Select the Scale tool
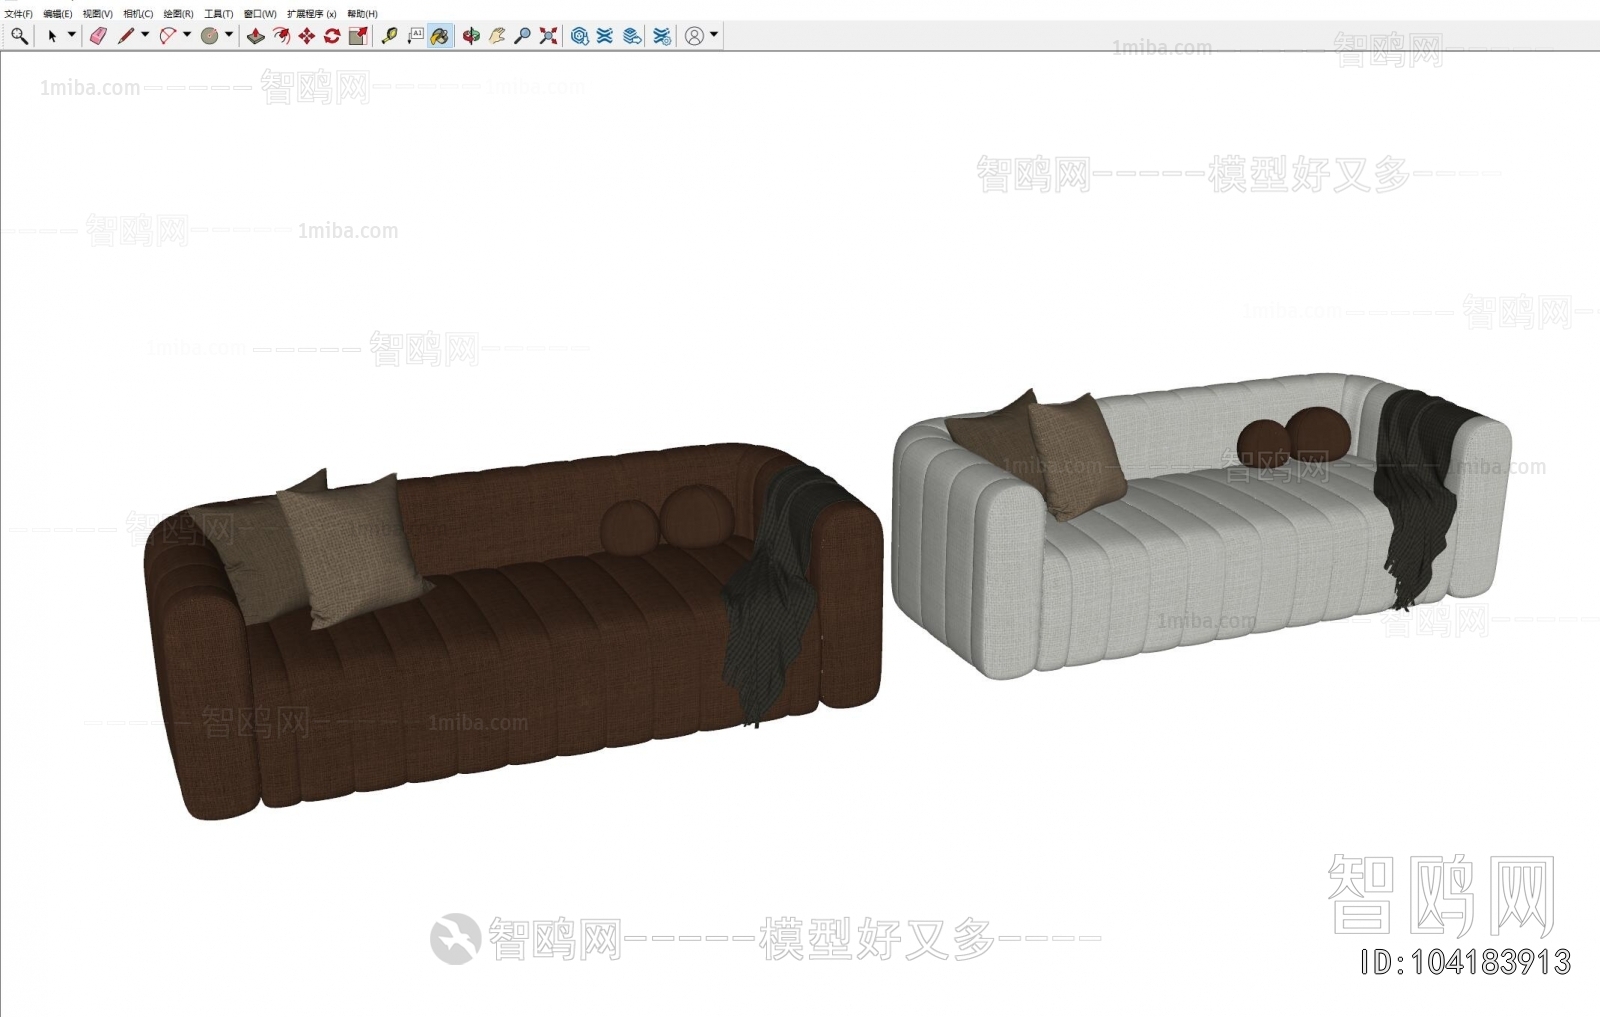 pyautogui.click(x=358, y=36)
